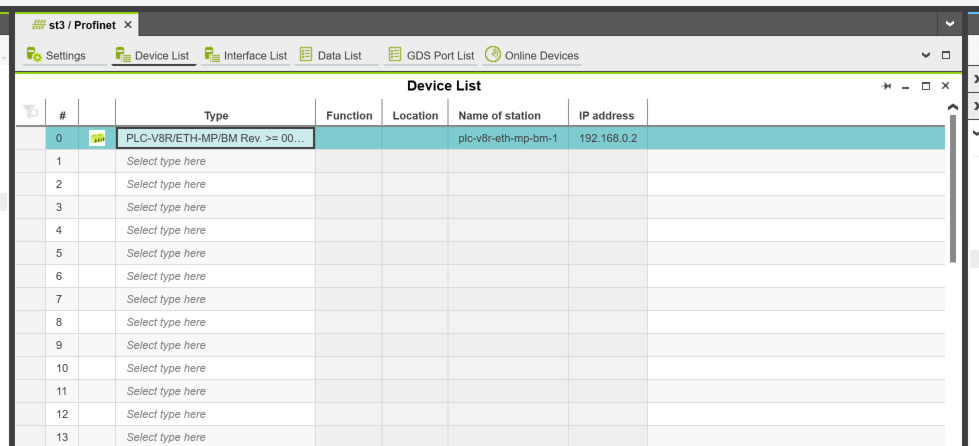Open the Settings view
This screenshot has height=446, width=979.
point(57,56)
